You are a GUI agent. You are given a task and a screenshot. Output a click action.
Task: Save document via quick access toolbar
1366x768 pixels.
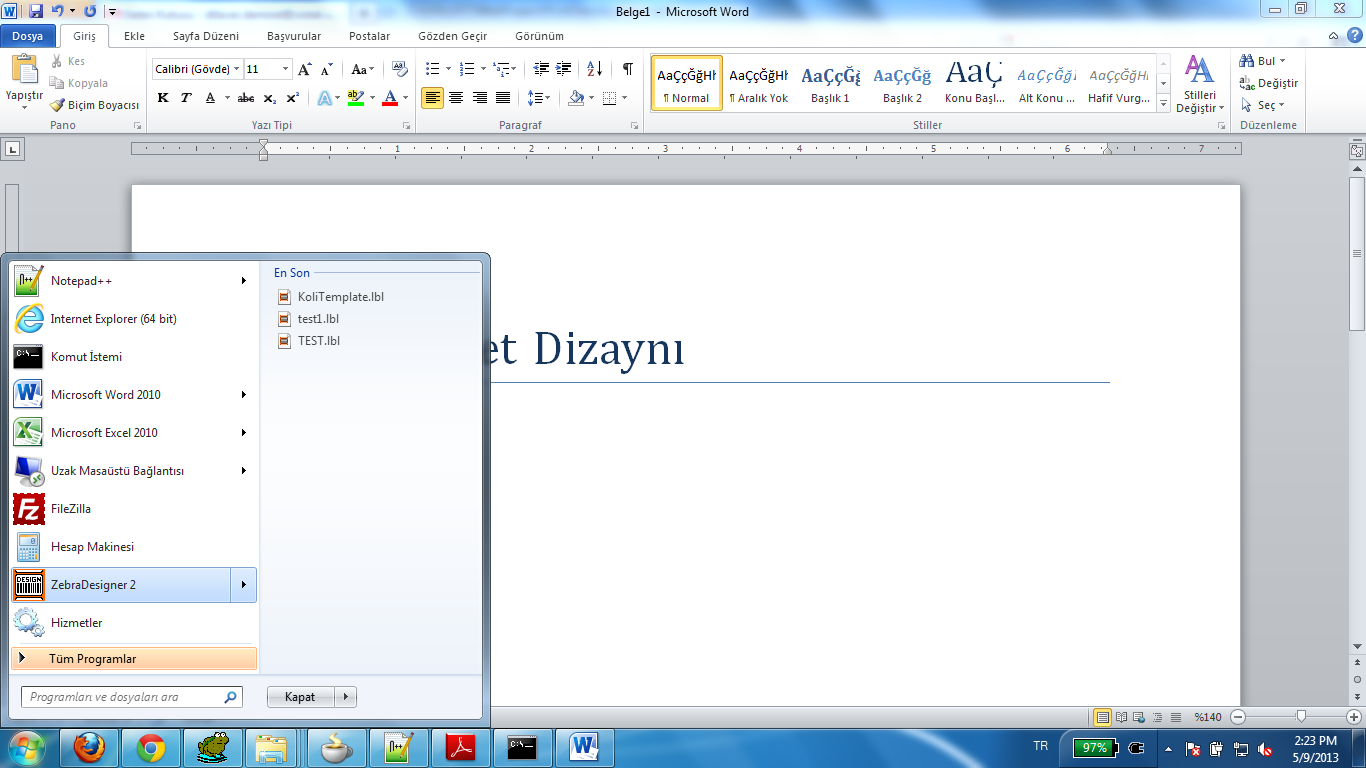pyautogui.click(x=36, y=11)
